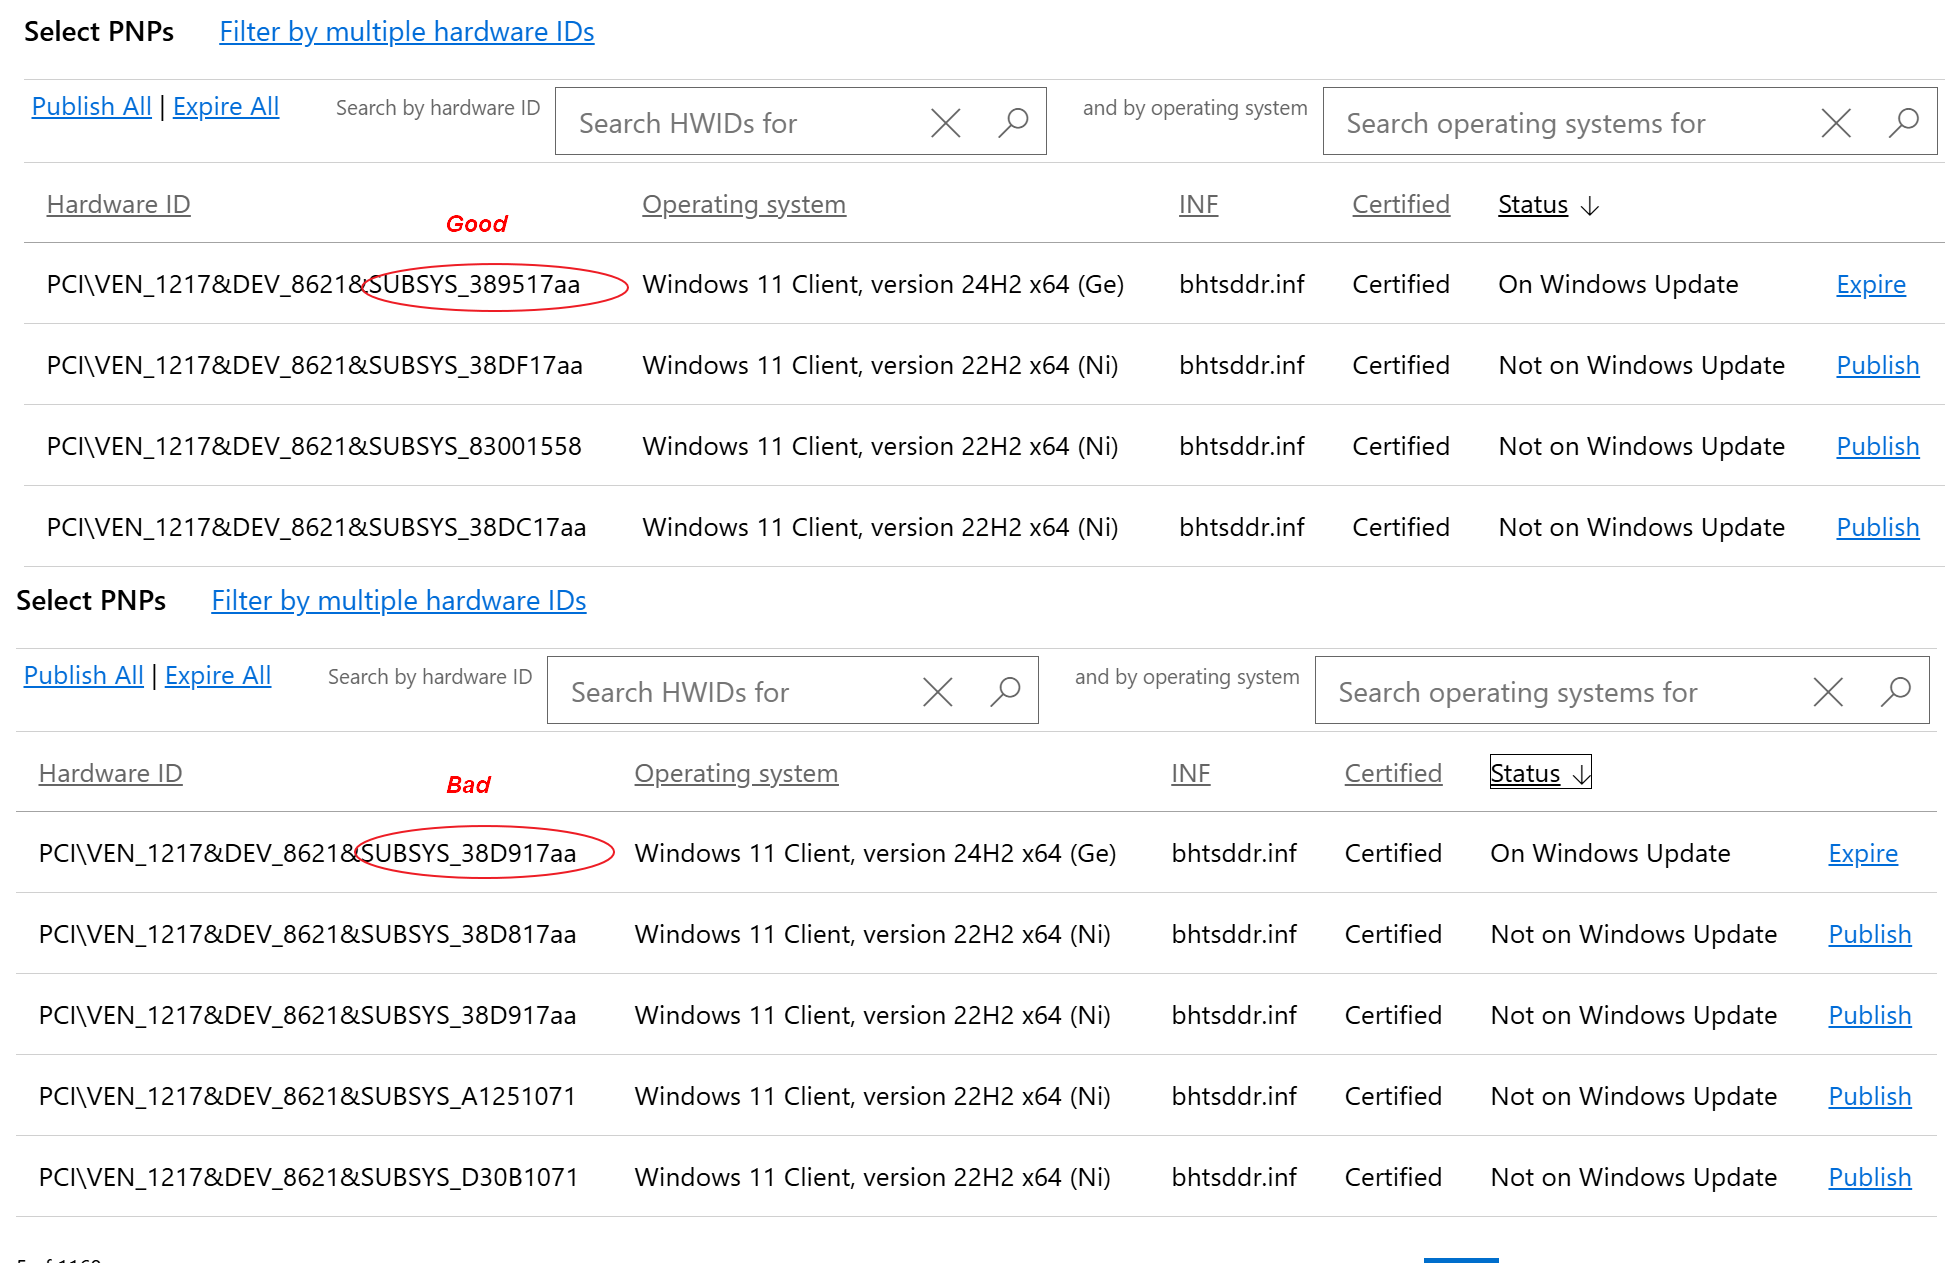Click magnifier icon in top operating system search box
This screenshot has height=1265, width=1952.
click(x=1903, y=122)
